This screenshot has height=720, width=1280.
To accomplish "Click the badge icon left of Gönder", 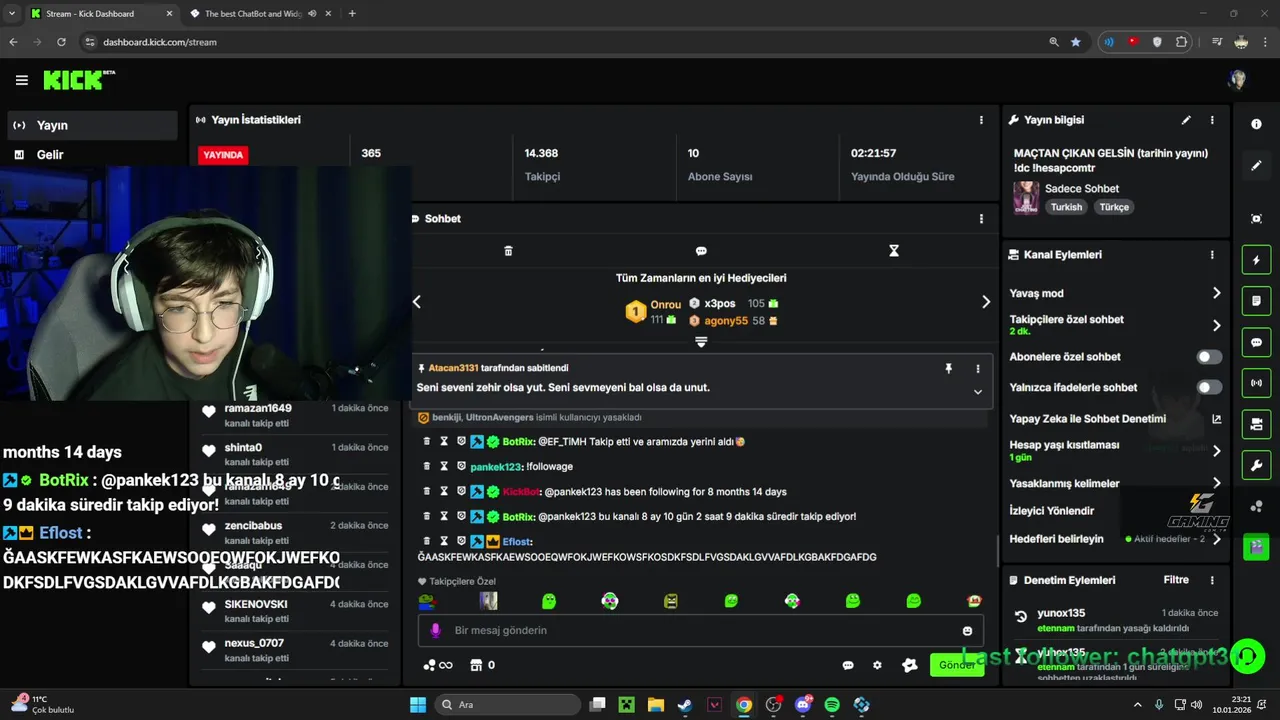I will (x=910, y=665).
